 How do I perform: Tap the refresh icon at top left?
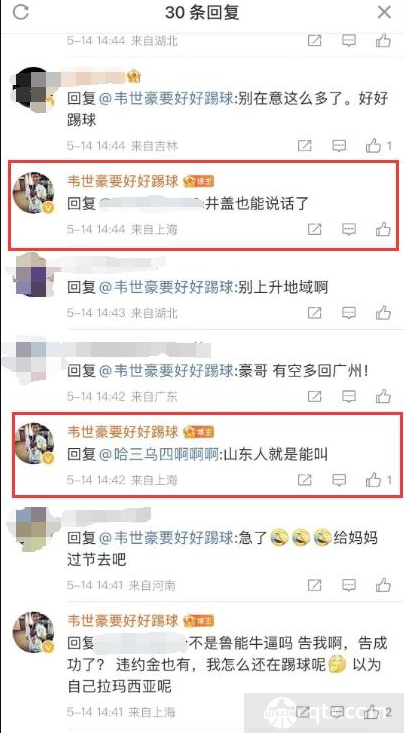pyautogui.click(x=21, y=12)
